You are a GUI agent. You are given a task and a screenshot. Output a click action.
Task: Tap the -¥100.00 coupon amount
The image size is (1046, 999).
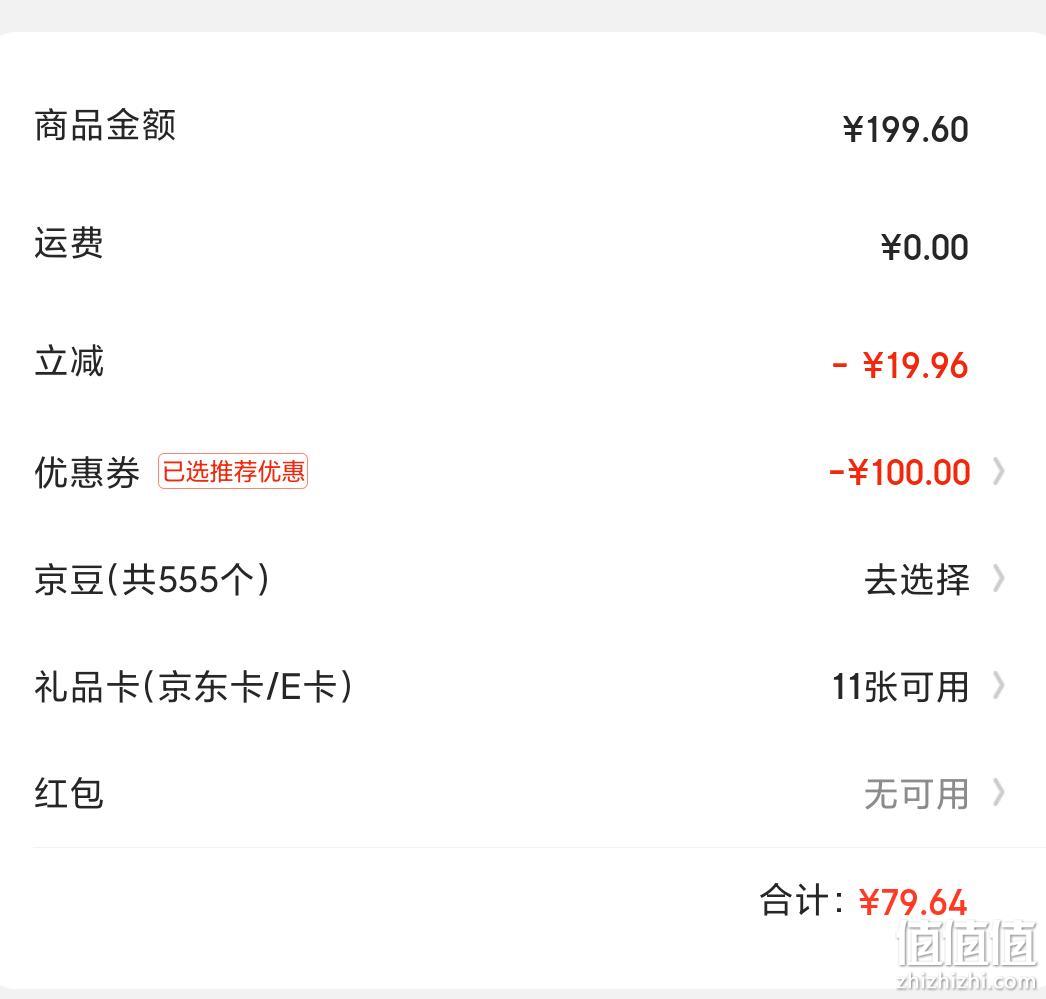(x=899, y=472)
